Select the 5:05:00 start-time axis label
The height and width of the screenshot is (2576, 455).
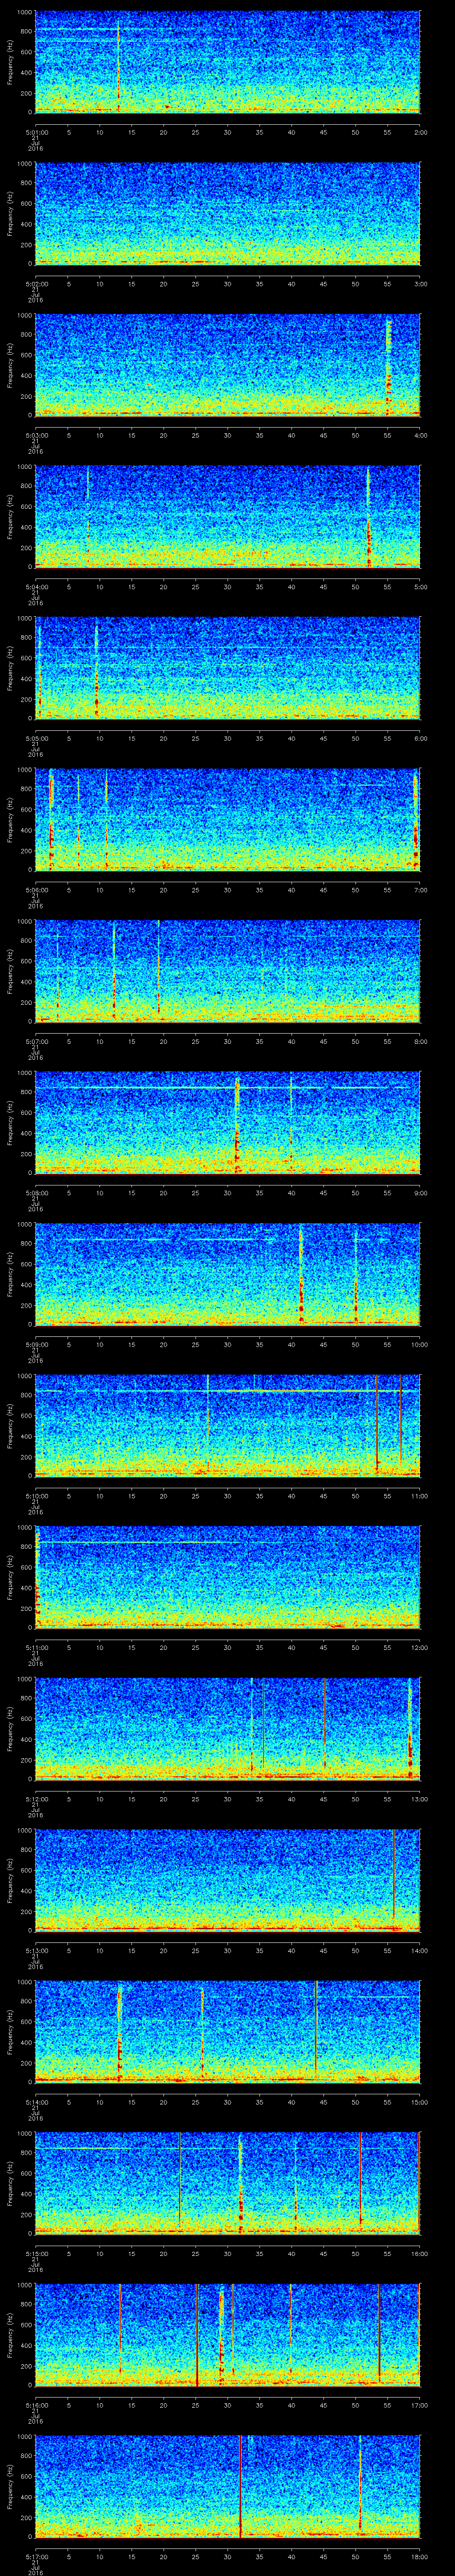[x=36, y=738]
